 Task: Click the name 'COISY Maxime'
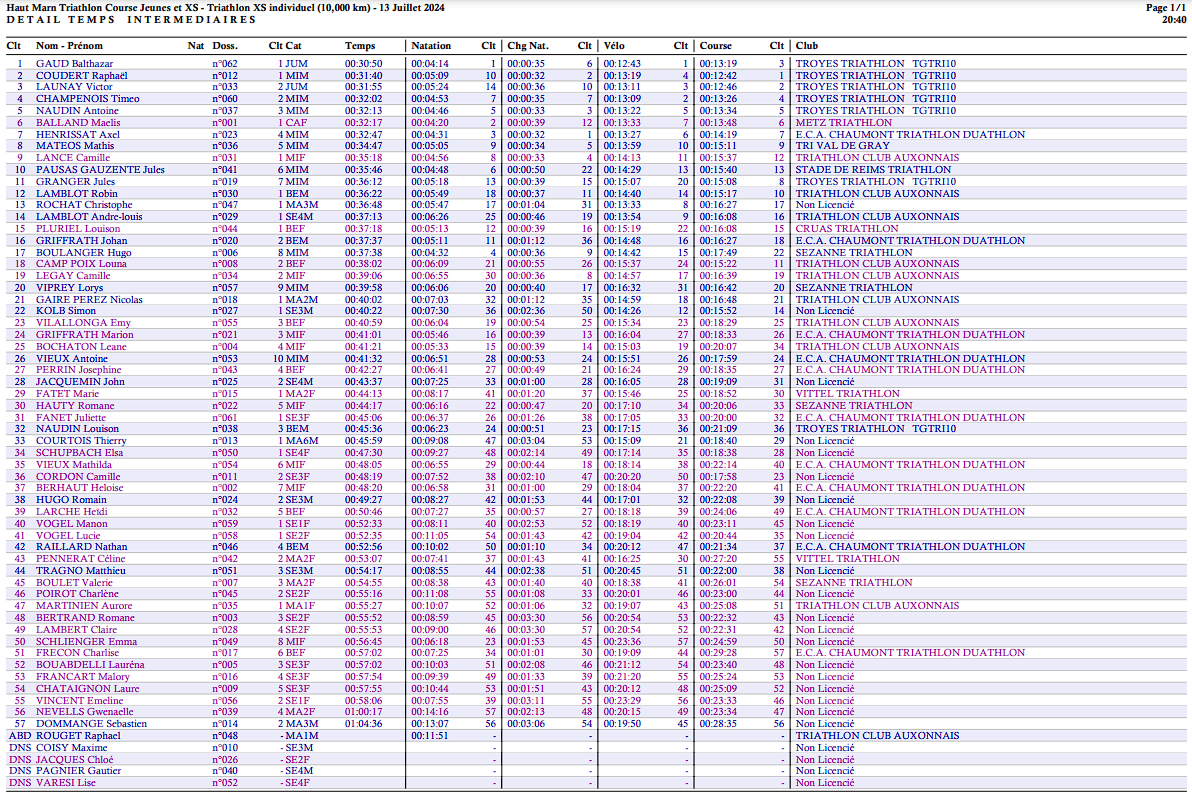coord(71,748)
